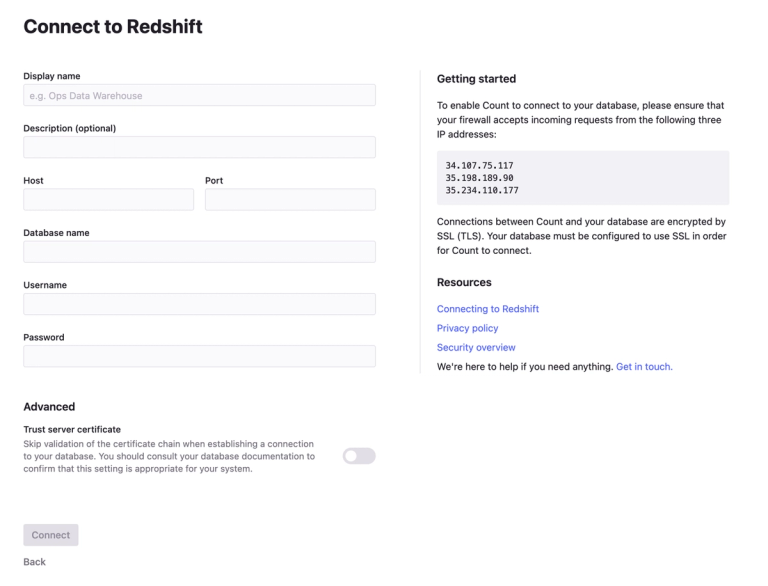Click the Display name input field

point(199,95)
